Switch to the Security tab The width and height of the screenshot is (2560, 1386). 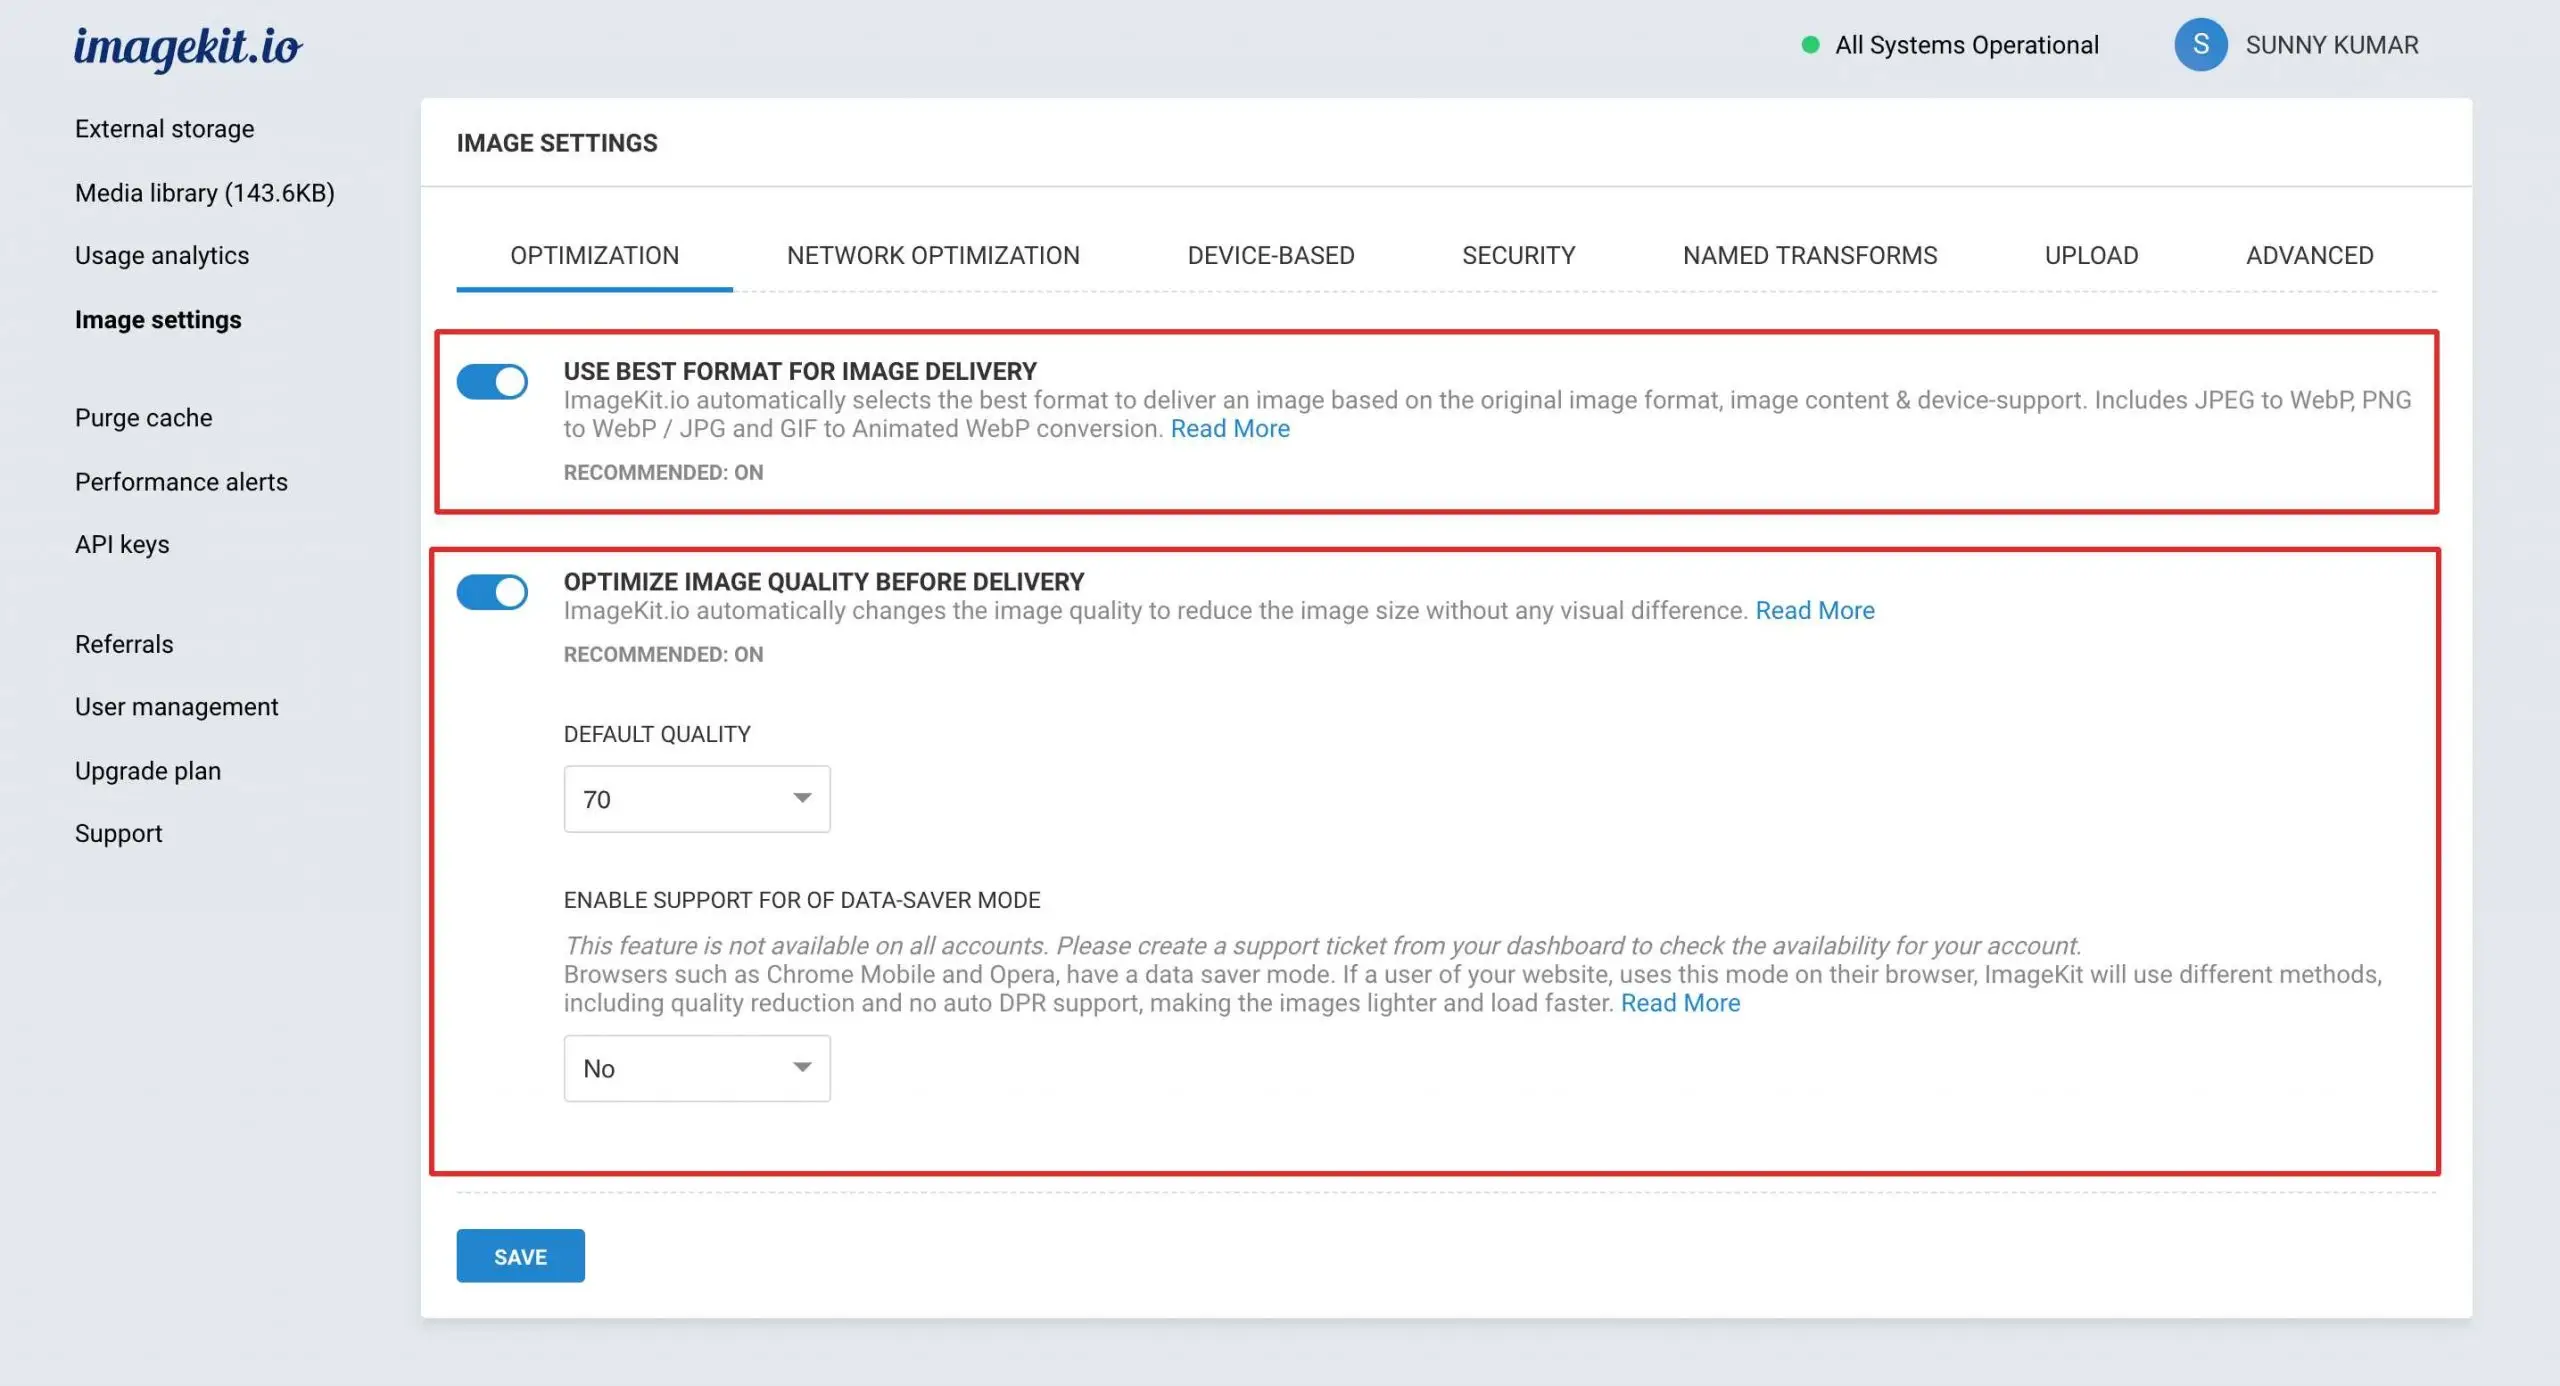1518,255
